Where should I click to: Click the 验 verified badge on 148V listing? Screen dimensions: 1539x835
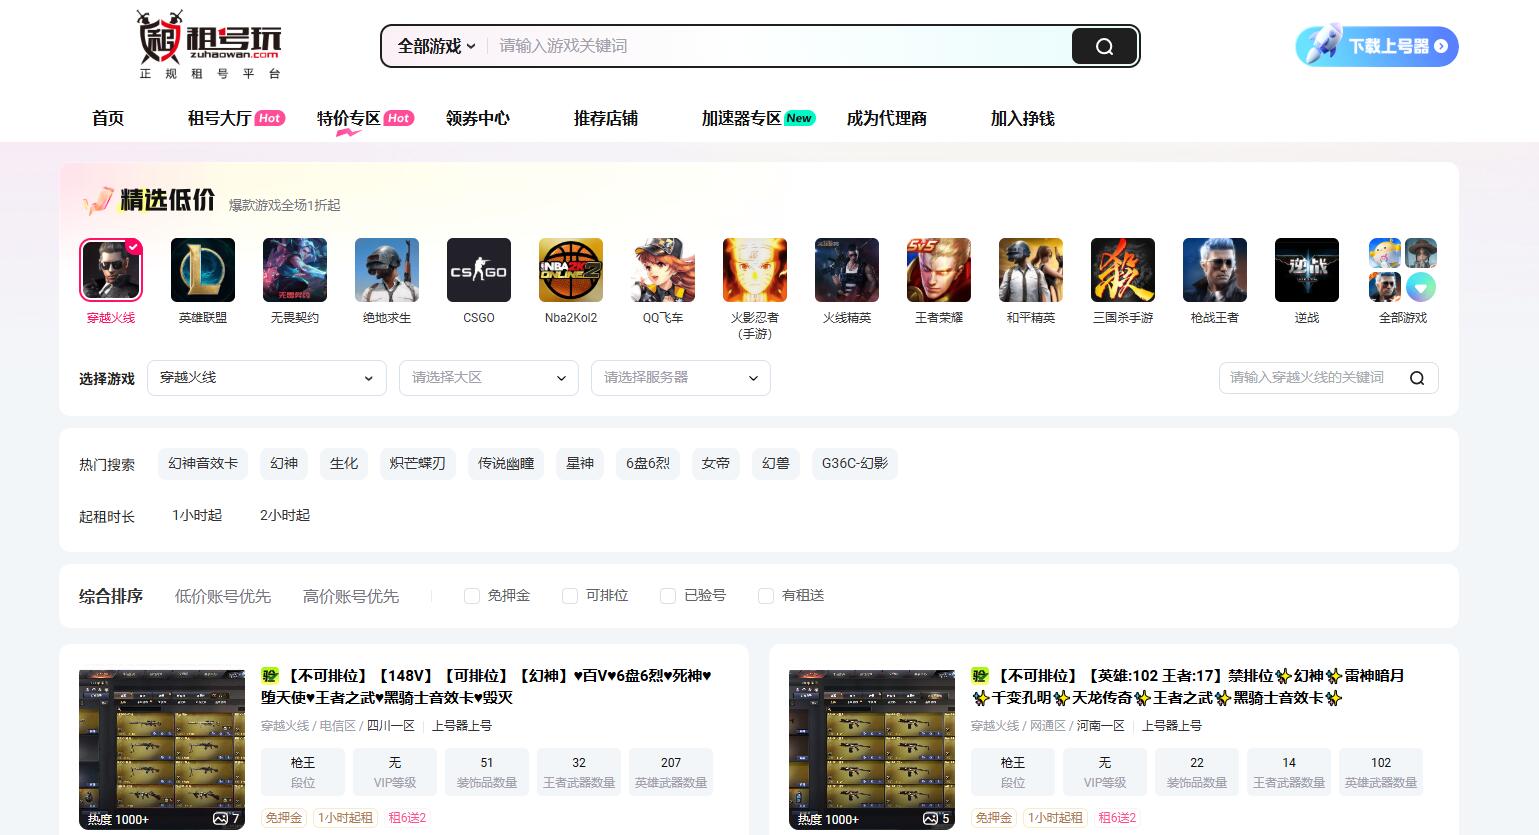[270, 676]
